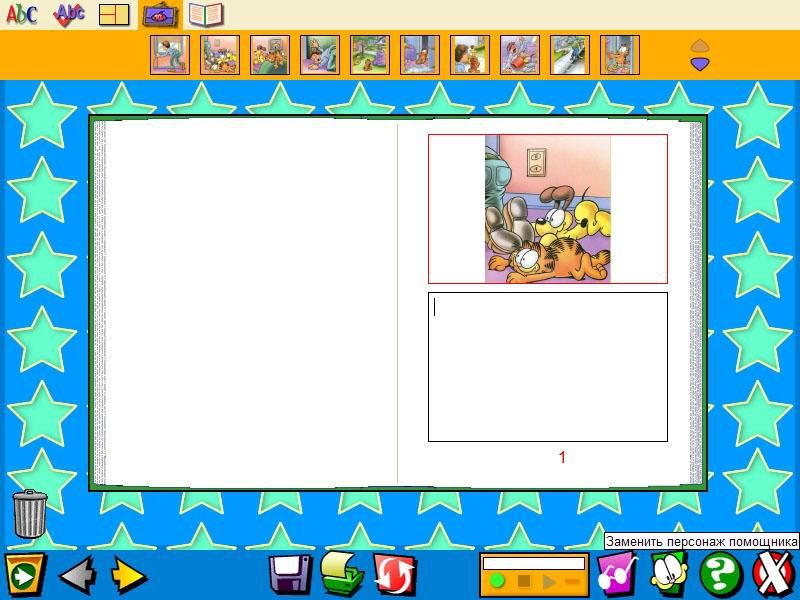This screenshot has height=600, width=800.
Task: Pick the first thumbnail in the picture strip
Action: (170, 55)
